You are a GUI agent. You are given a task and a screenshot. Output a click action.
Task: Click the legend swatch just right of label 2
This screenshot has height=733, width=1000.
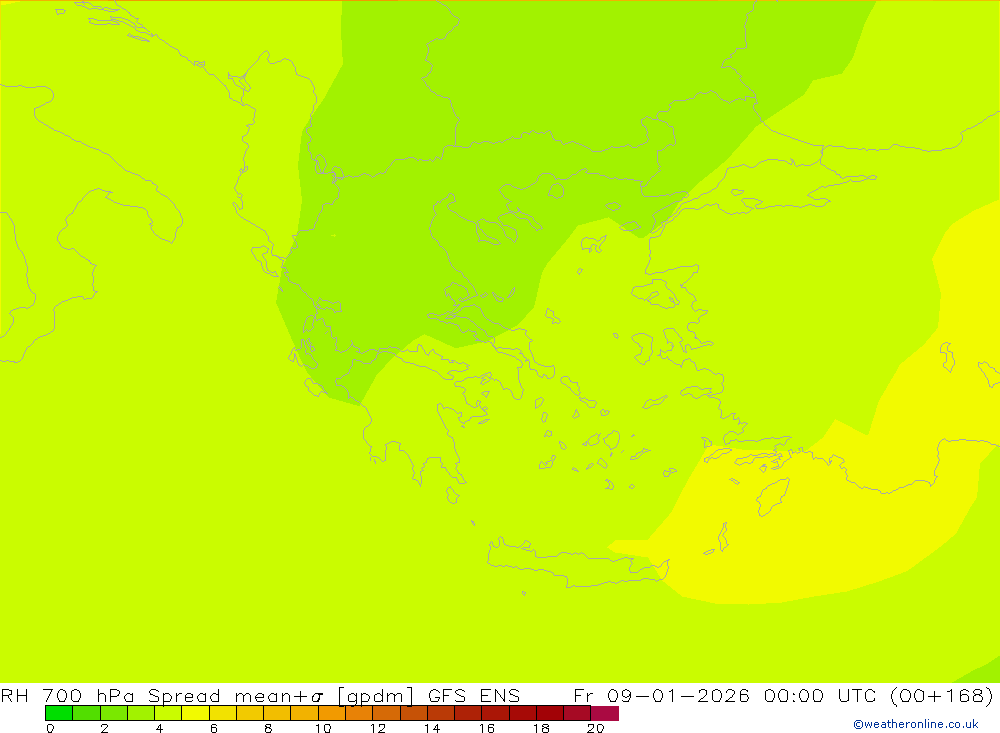[114, 713]
